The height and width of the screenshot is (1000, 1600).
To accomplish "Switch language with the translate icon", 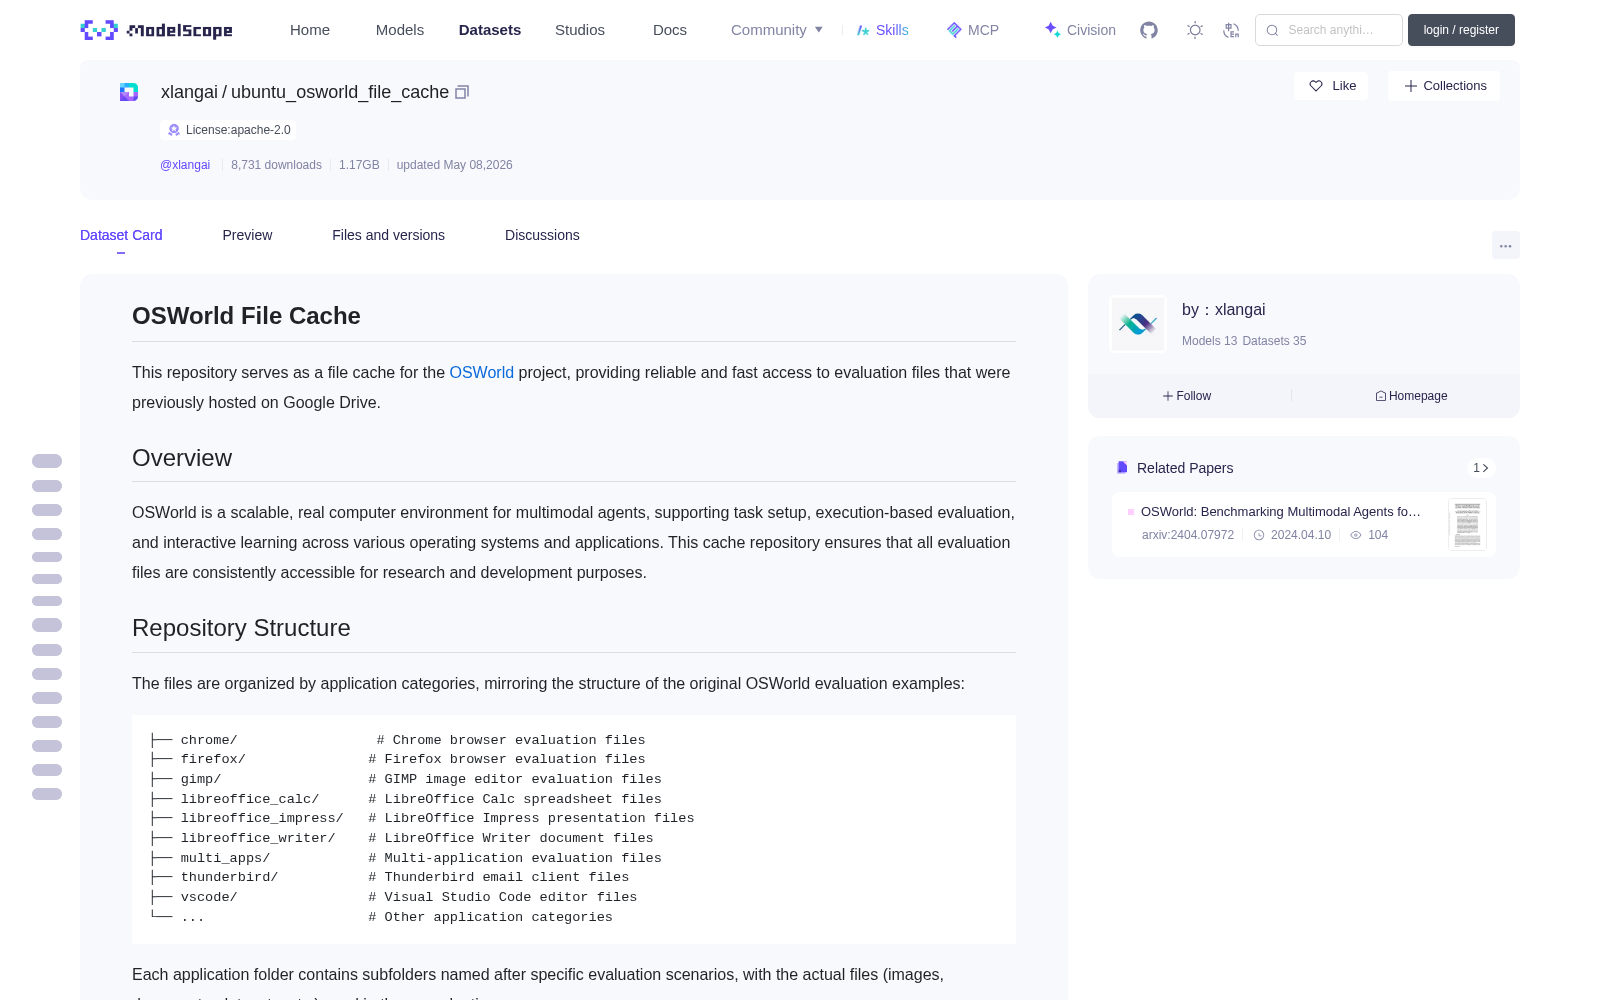I will pos(1231,30).
